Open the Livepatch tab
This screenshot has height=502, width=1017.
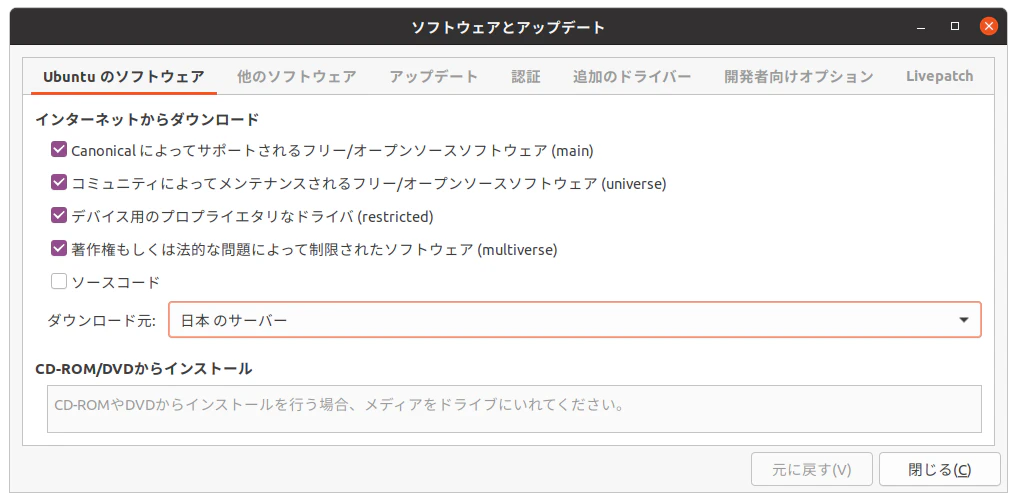click(x=940, y=77)
